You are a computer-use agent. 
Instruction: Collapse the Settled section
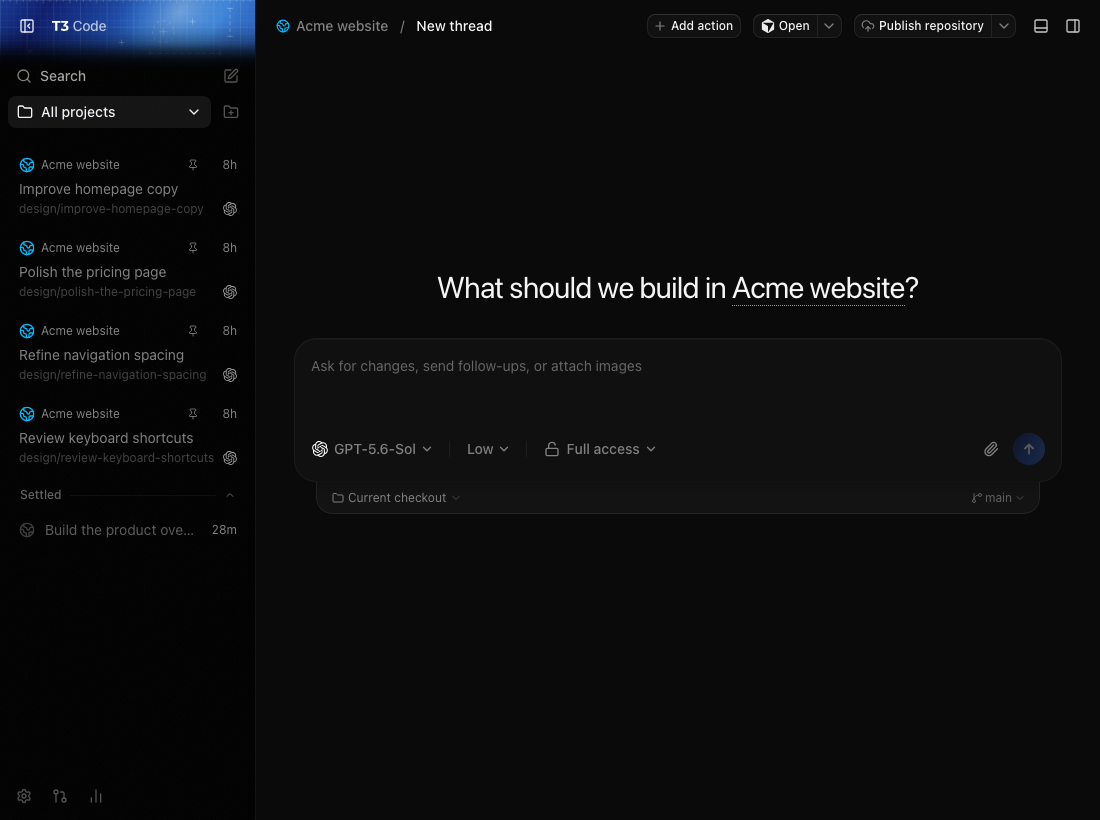coord(229,495)
